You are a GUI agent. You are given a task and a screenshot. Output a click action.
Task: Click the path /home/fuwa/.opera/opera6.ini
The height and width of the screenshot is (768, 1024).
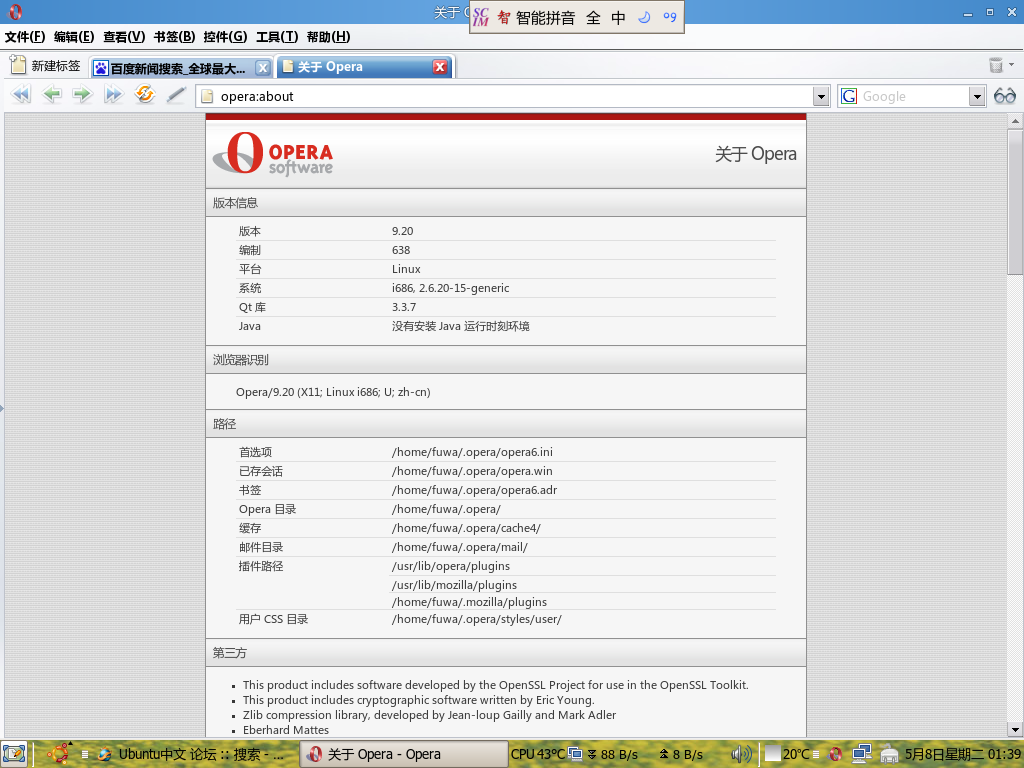(x=472, y=452)
